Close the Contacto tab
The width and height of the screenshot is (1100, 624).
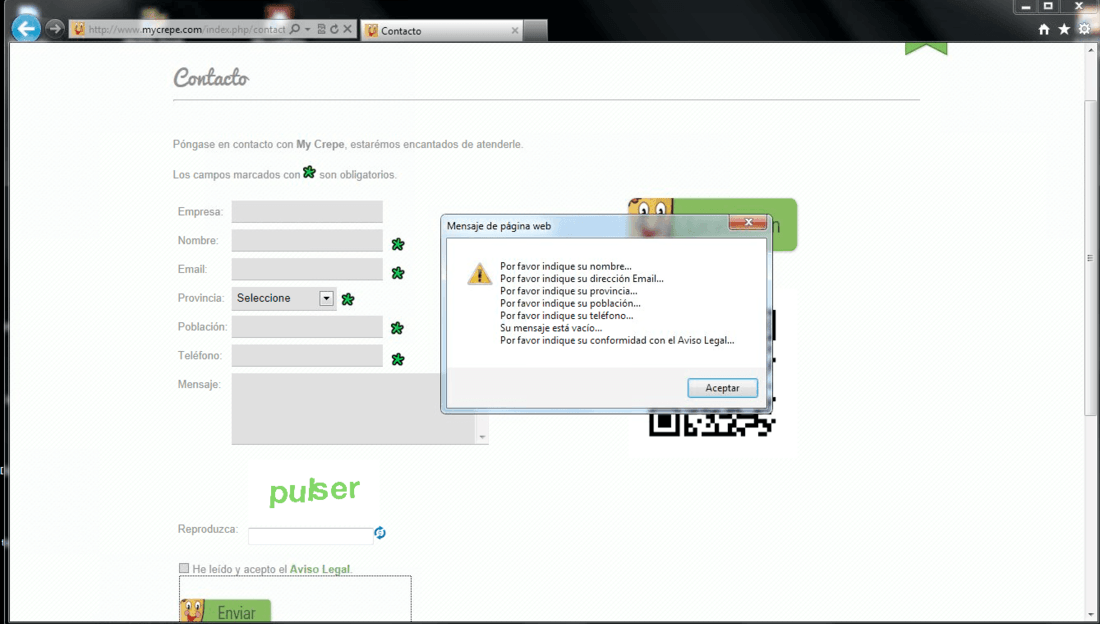coord(515,31)
